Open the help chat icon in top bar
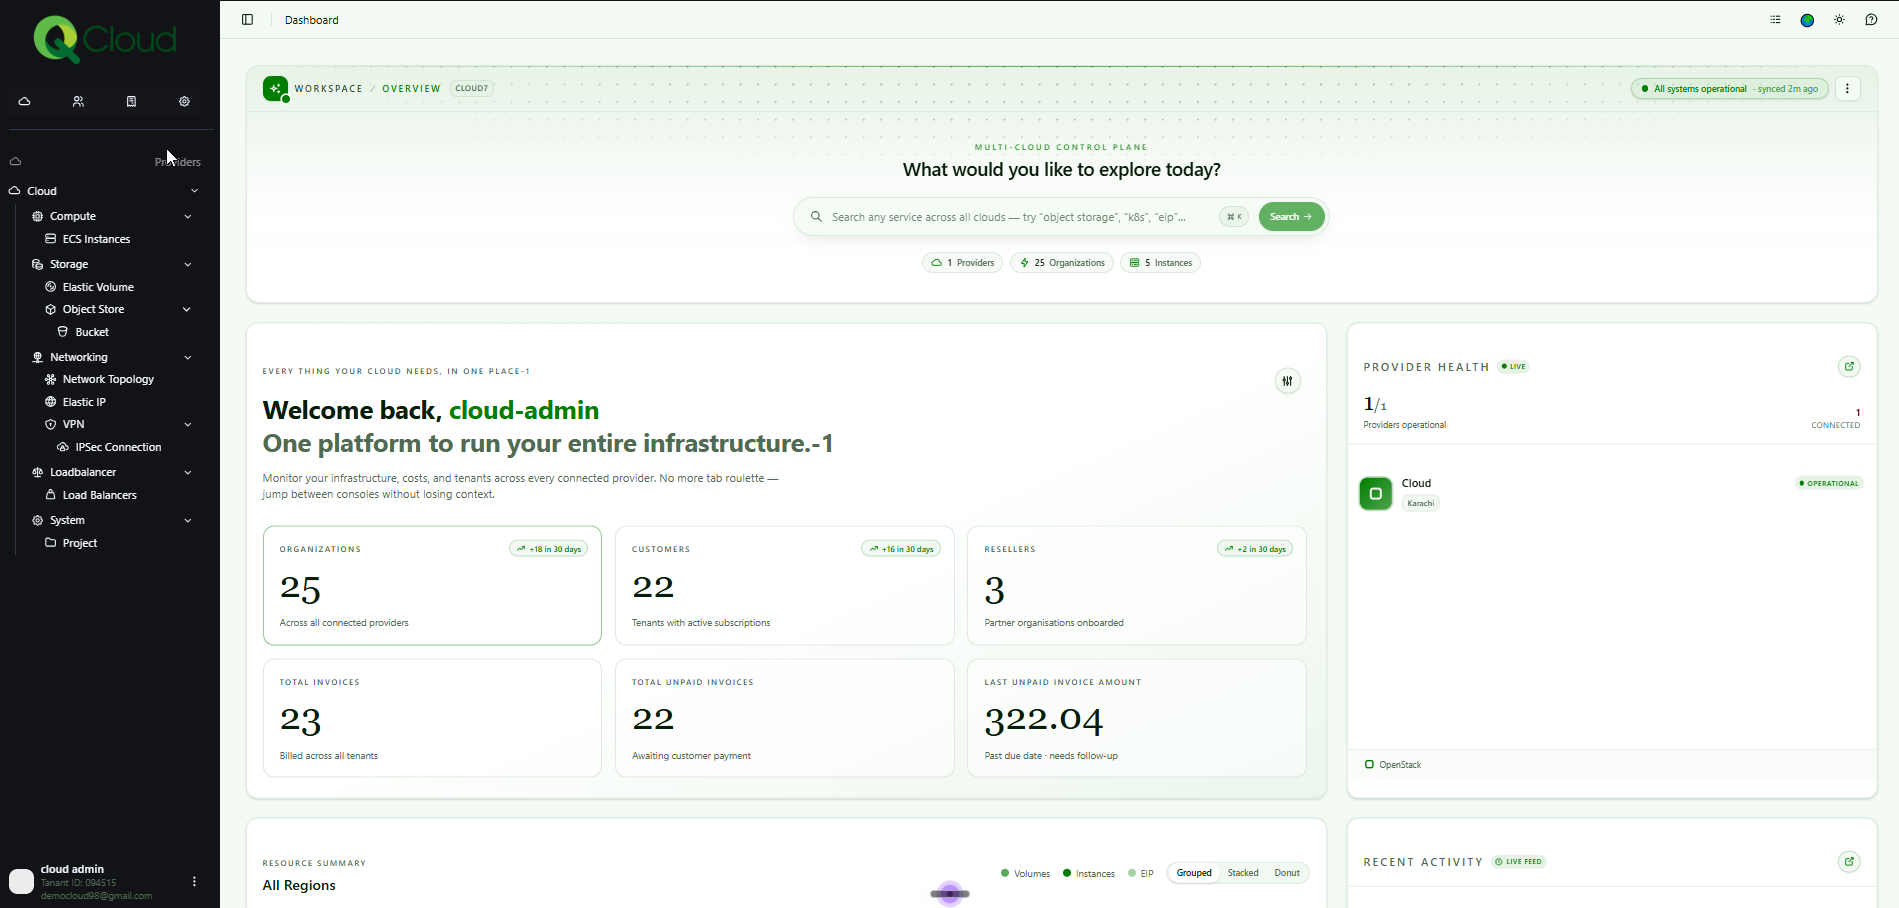This screenshot has width=1899, height=908. [x=1871, y=19]
